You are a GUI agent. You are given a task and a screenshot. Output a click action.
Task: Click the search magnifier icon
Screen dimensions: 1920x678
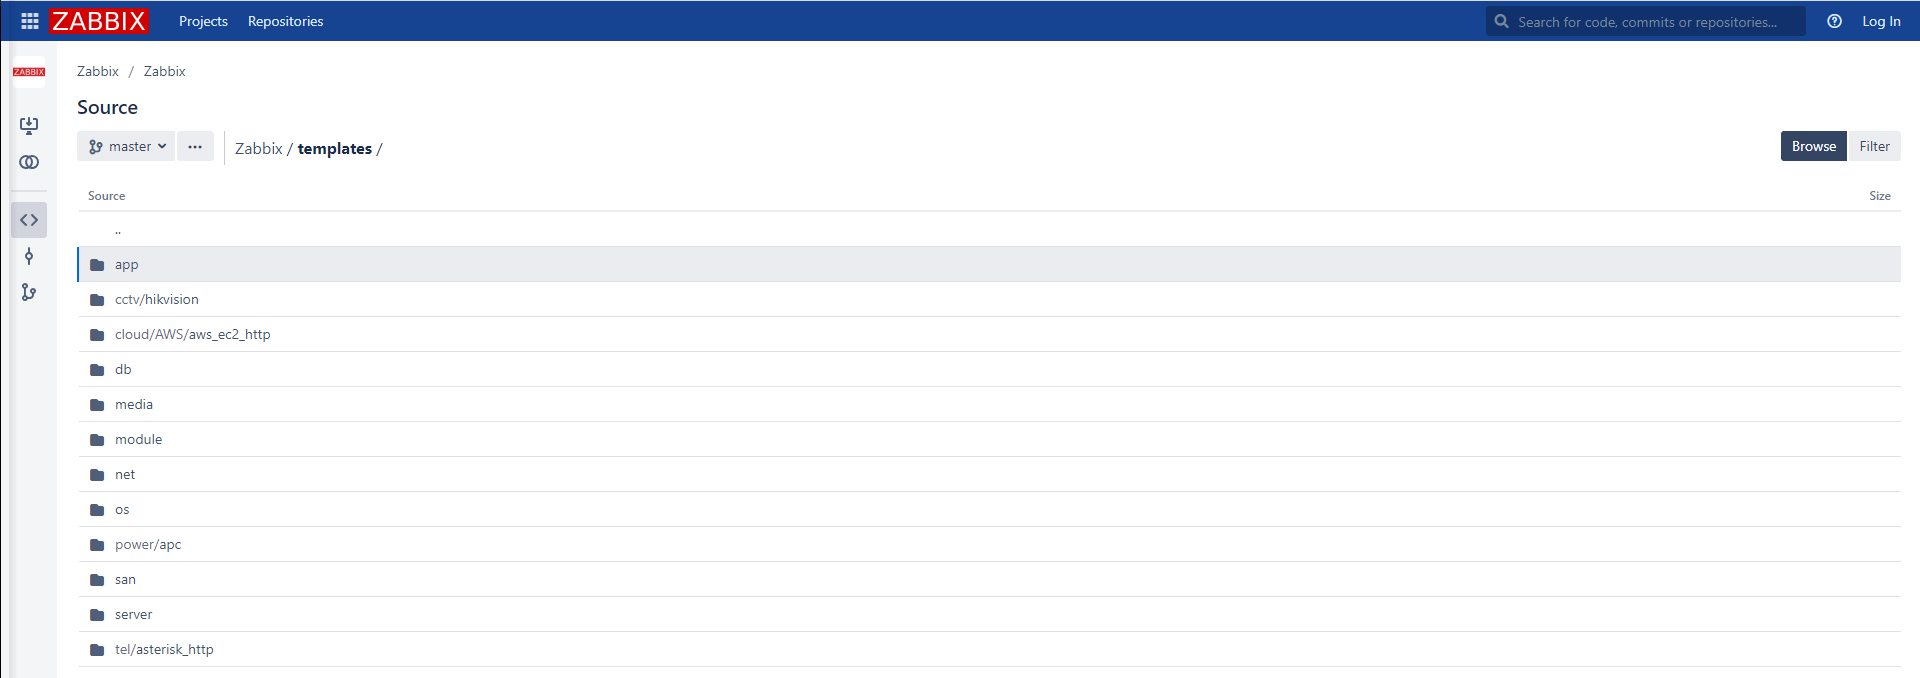coord(1501,21)
